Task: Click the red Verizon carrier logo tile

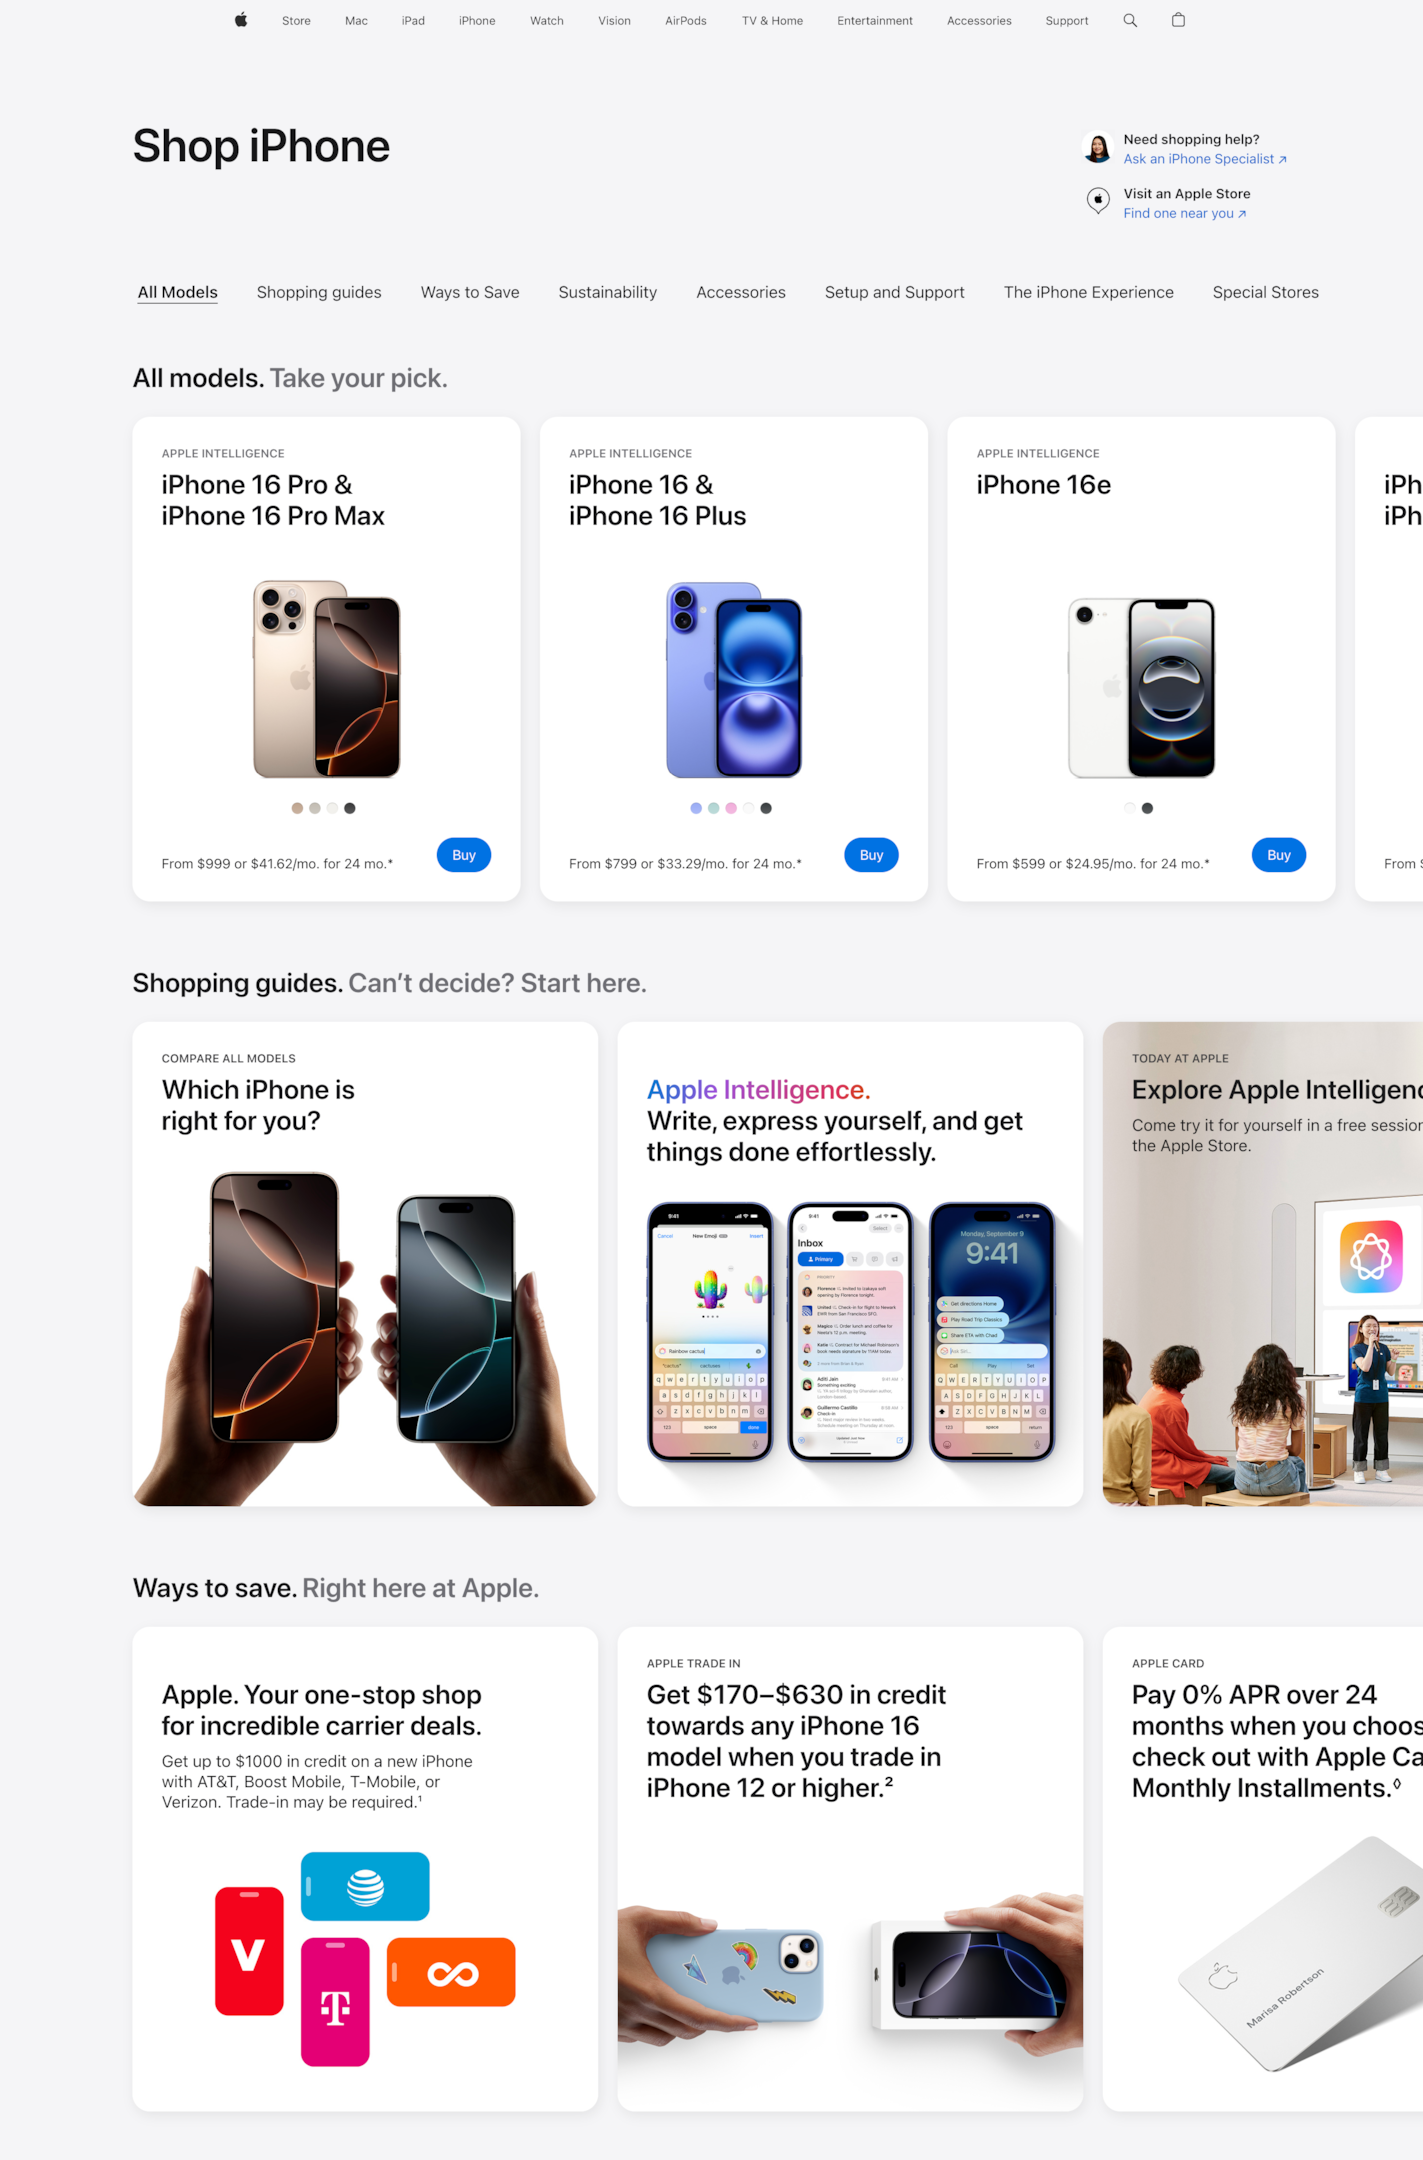Action: coord(249,1951)
